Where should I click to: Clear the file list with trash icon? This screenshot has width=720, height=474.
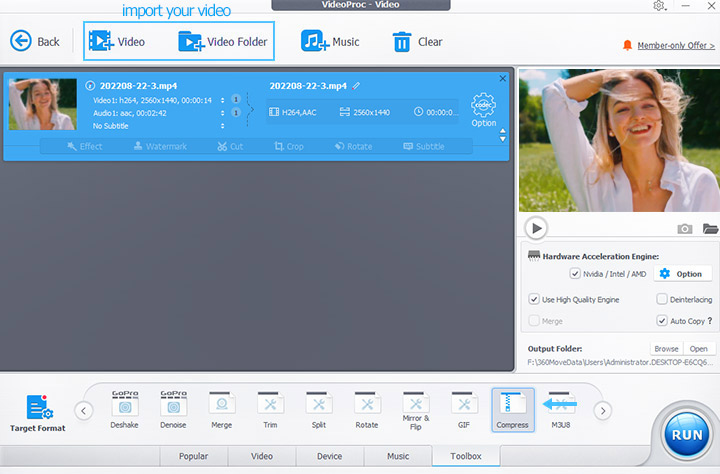pyautogui.click(x=417, y=41)
